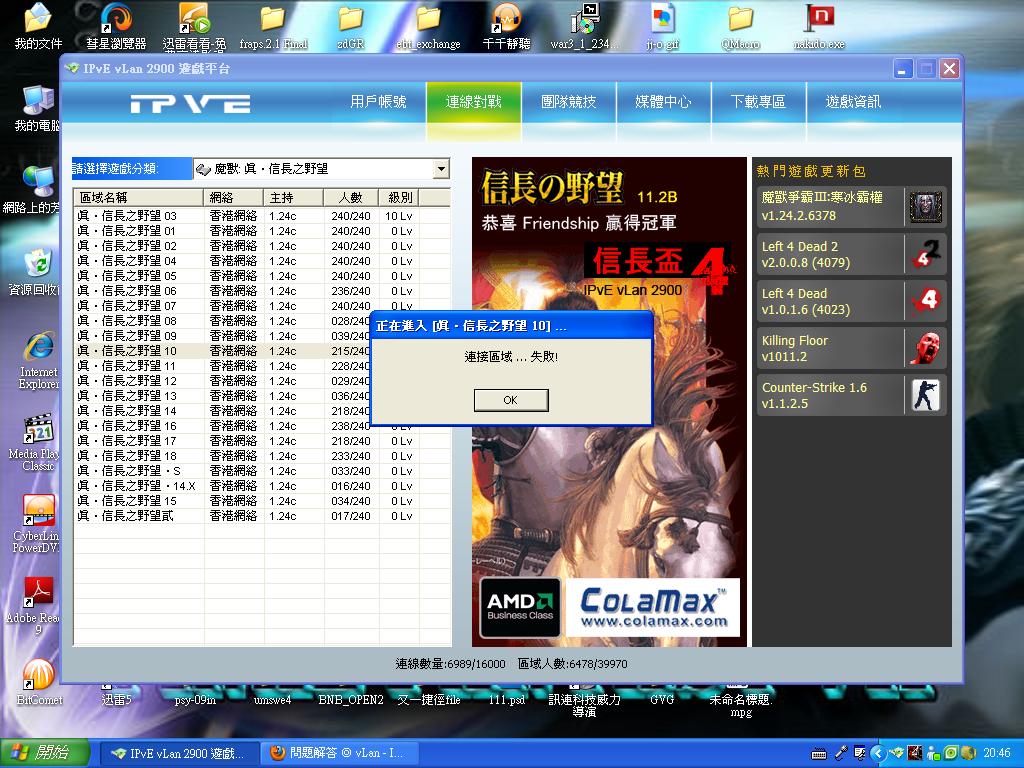Screen dimensions: 1024x768
Task: Expand the game category dropdown arrow
Action: tap(441, 169)
